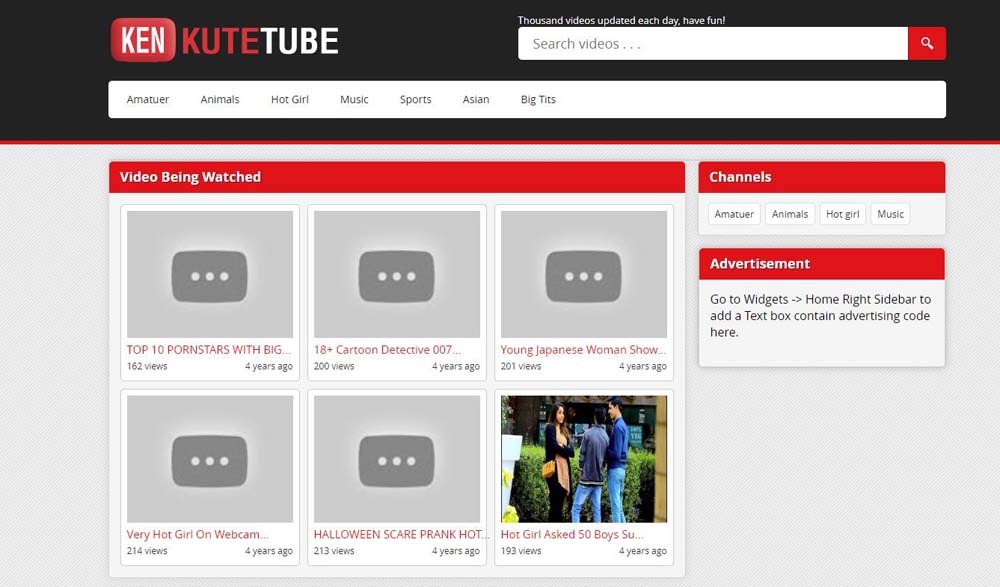This screenshot has height=587, width=1000.
Task: Select the Animals channel tag in sidebar
Action: (790, 214)
